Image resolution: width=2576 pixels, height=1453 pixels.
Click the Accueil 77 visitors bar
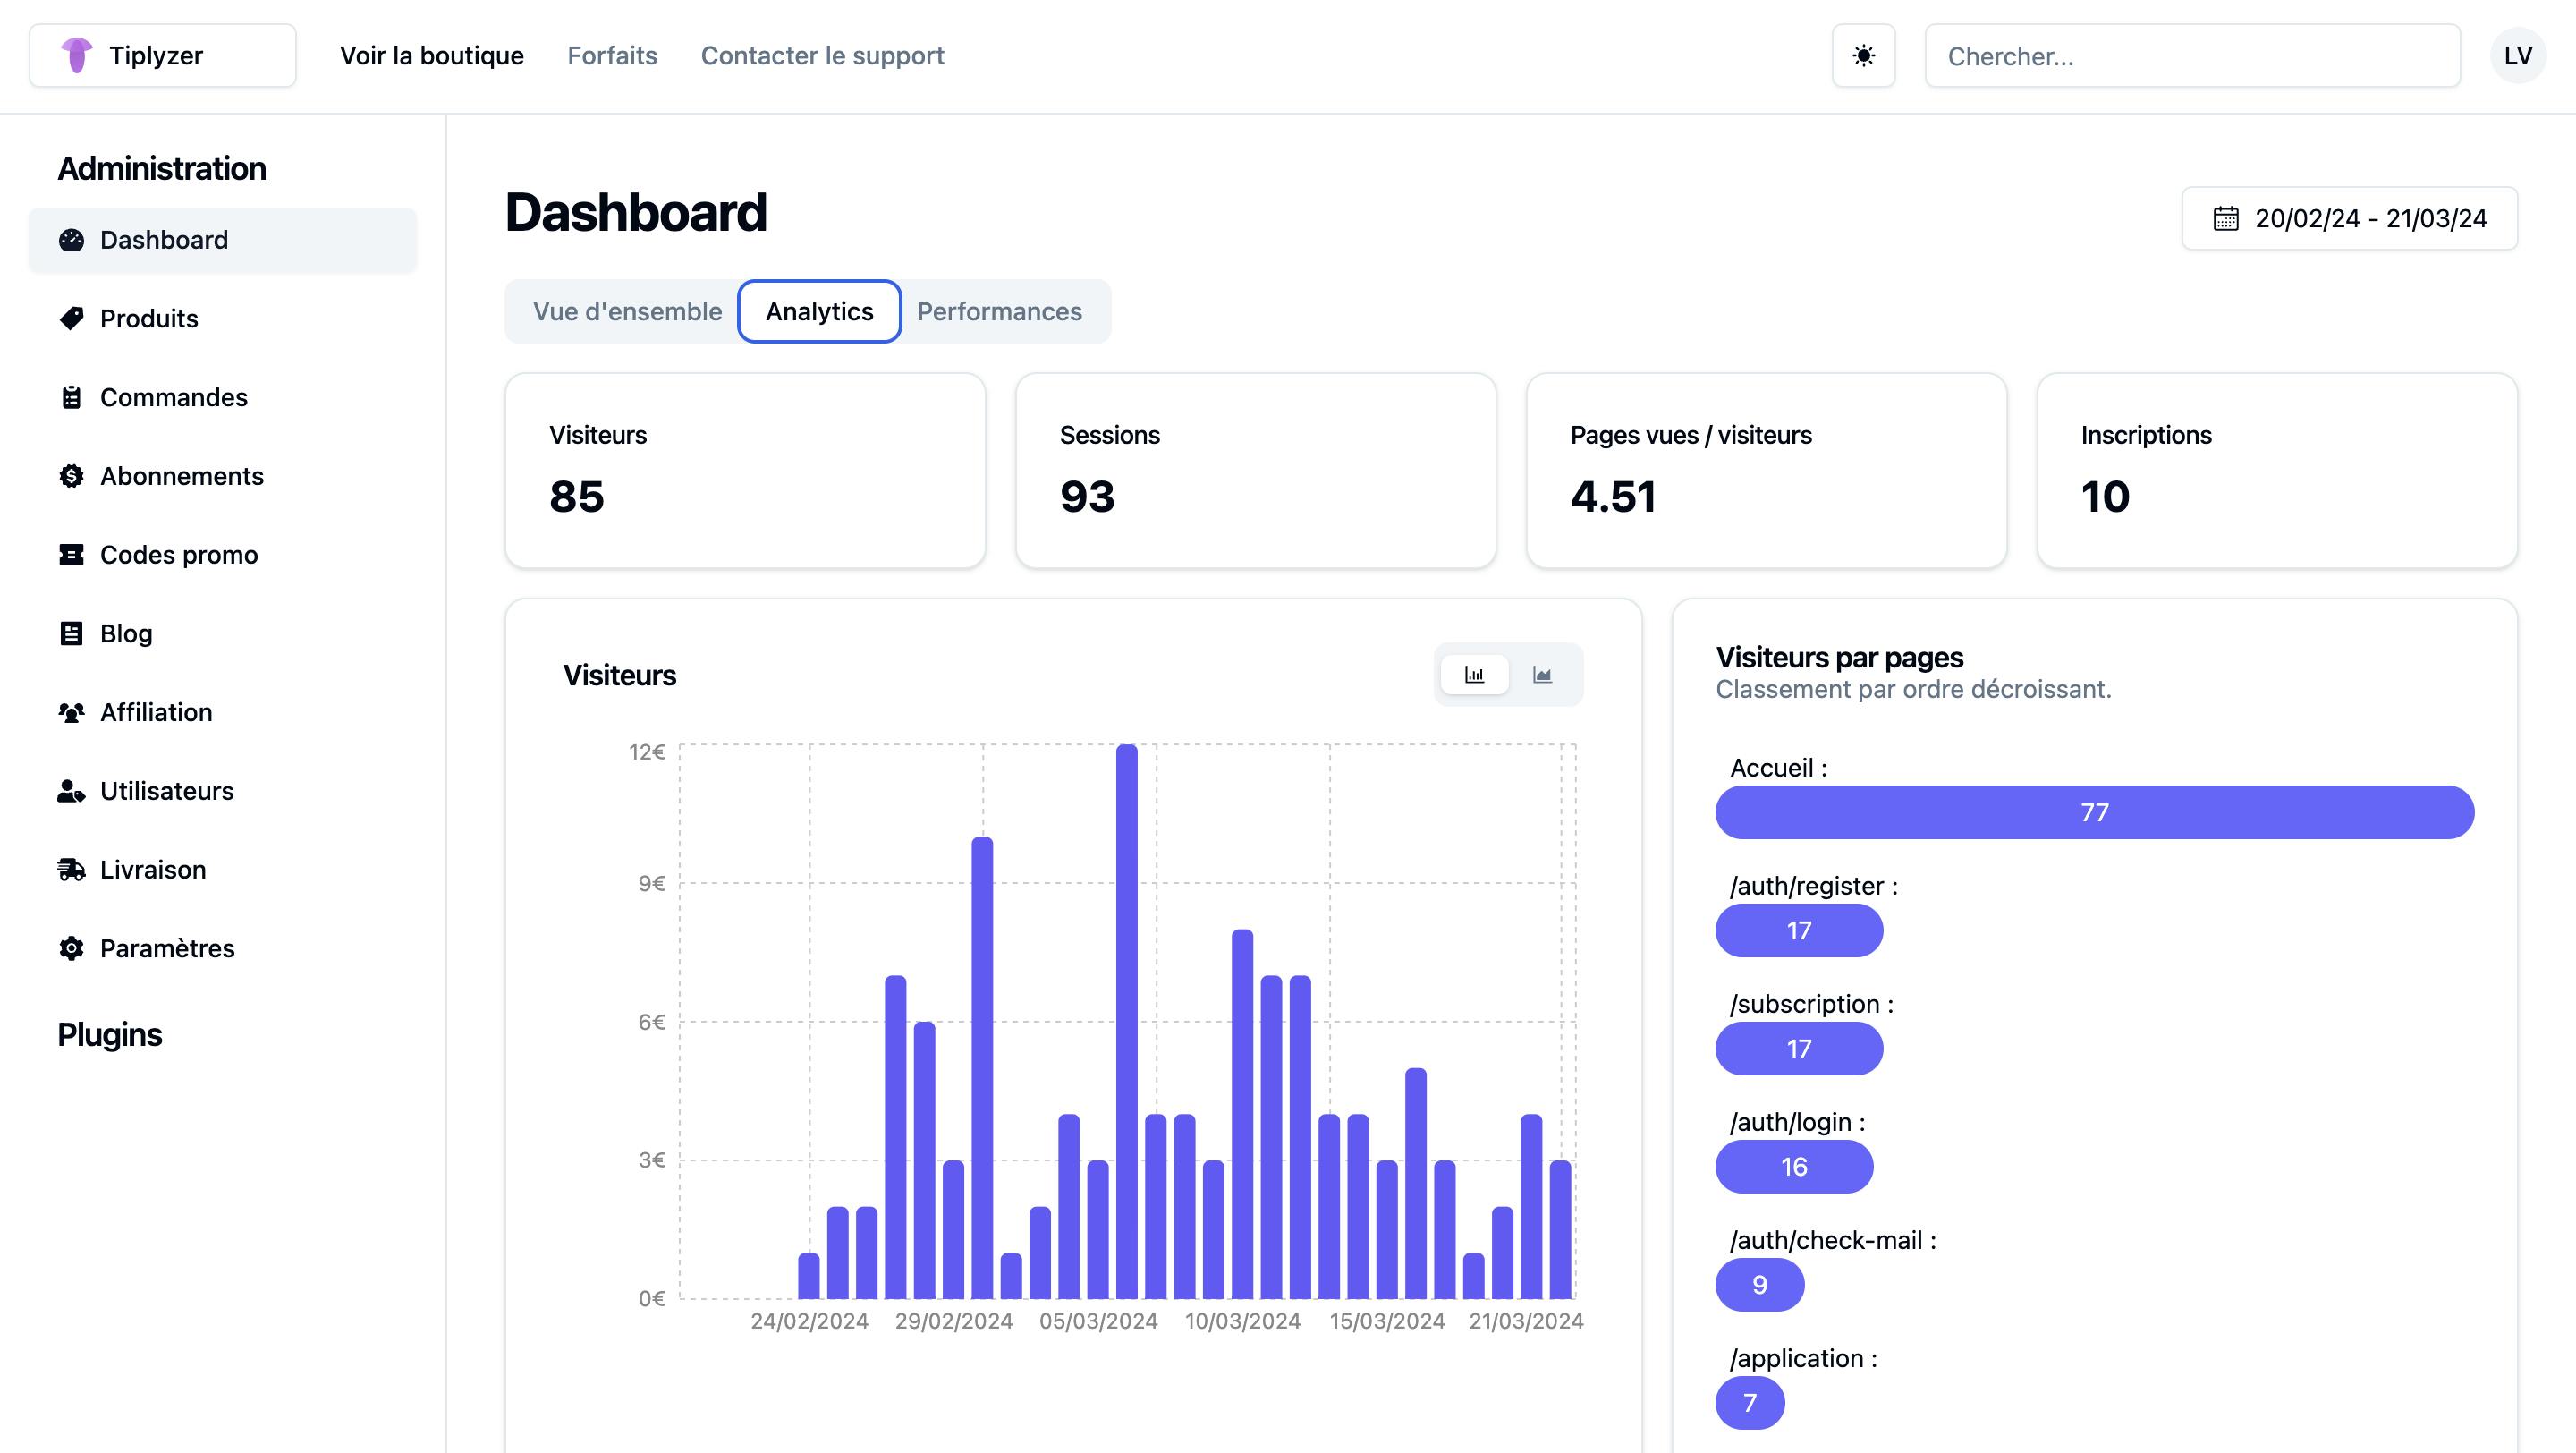(x=2094, y=812)
